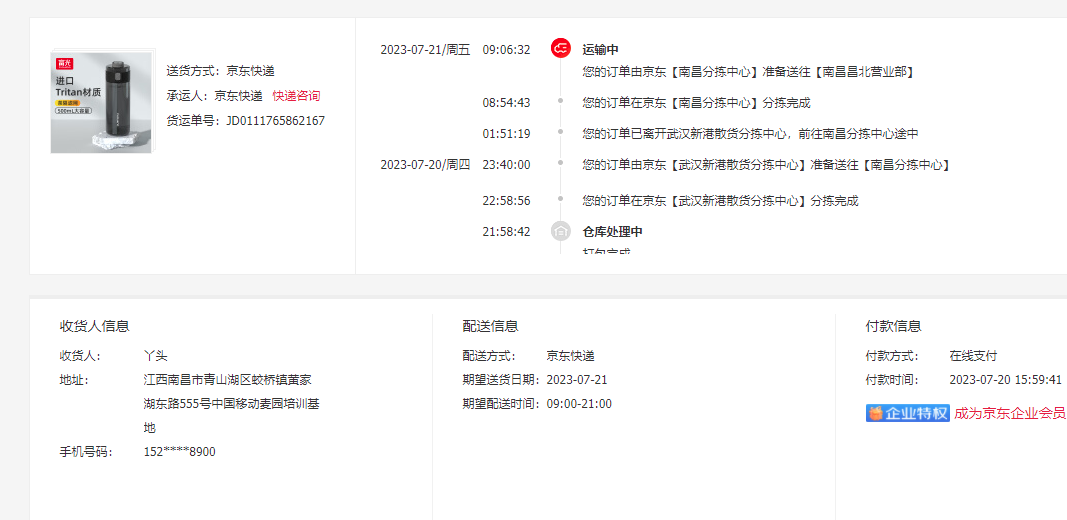Image resolution: width=1067 pixels, height=520 pixels.
Task: Click the 22:58:56 entry 武汉新港散货分拣中心 分拣完成
Action: [721, 201]
